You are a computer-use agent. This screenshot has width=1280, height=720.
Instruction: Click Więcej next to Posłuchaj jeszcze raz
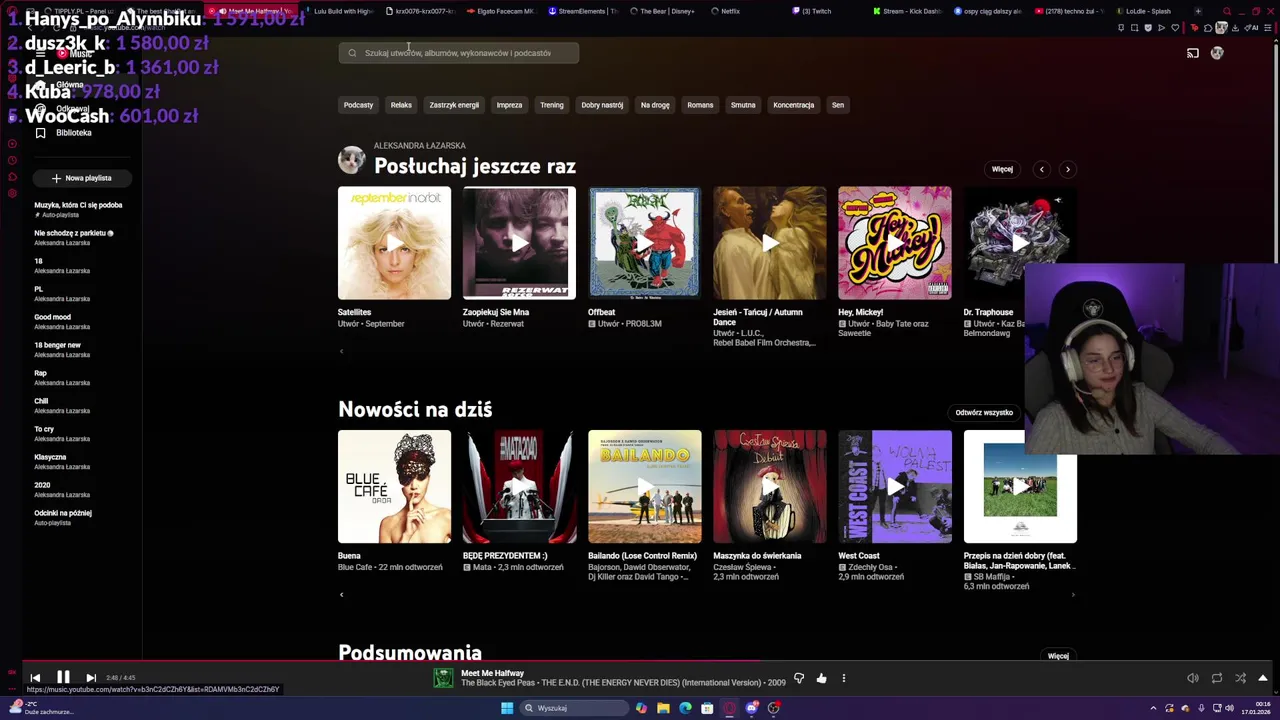(1002, 169)
